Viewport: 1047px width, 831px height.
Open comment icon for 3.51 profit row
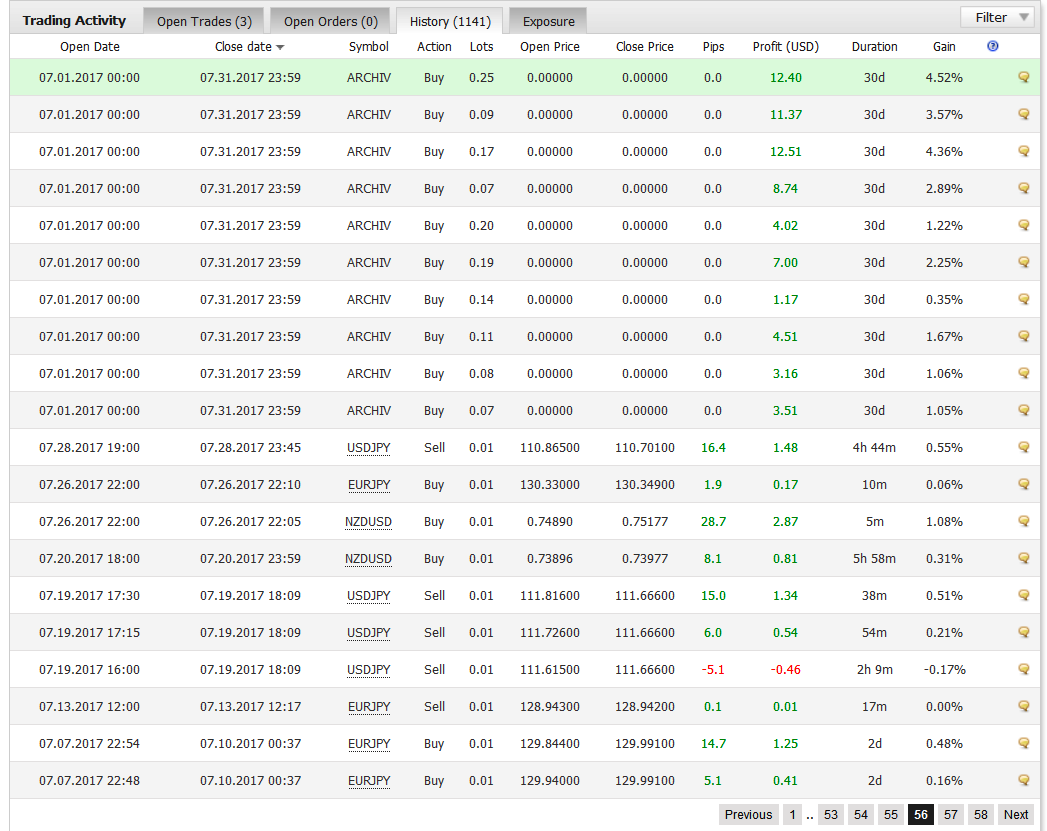(1023, 410)
